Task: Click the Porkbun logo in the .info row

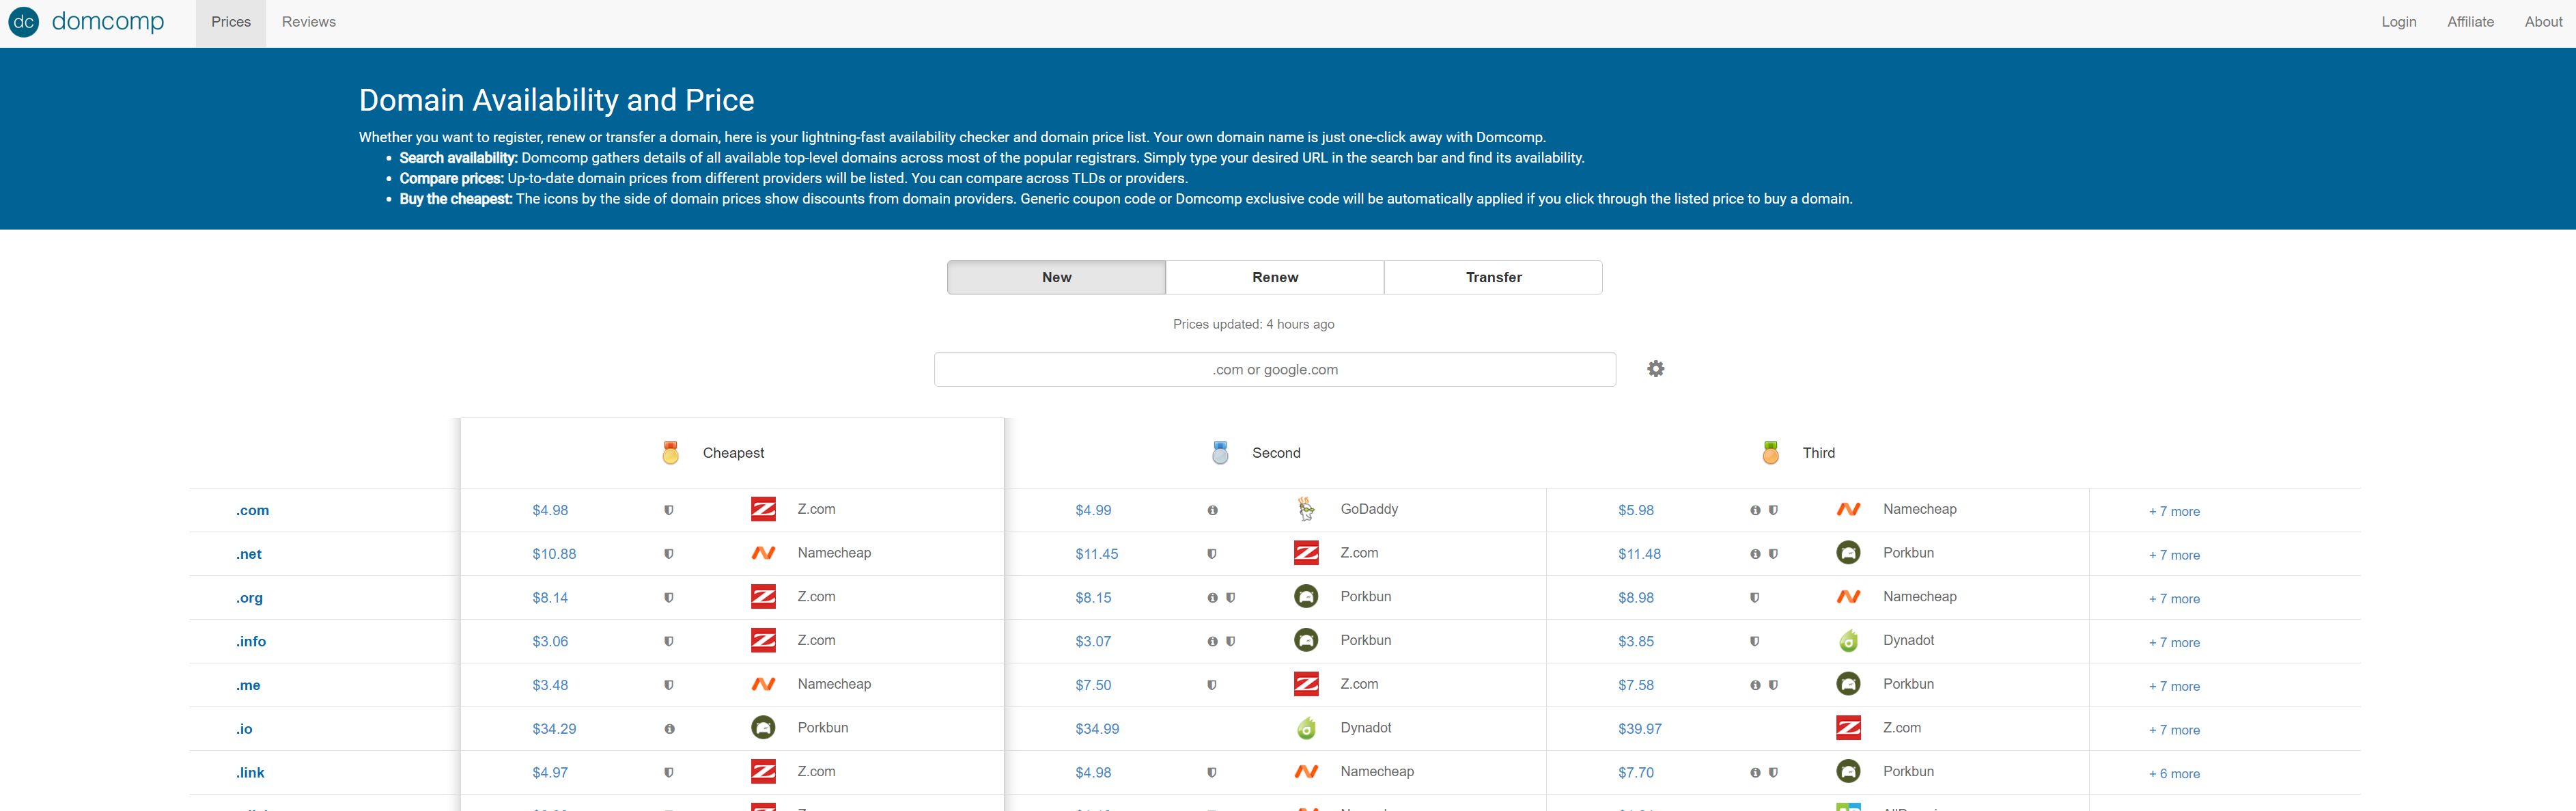Action: 1306,641
